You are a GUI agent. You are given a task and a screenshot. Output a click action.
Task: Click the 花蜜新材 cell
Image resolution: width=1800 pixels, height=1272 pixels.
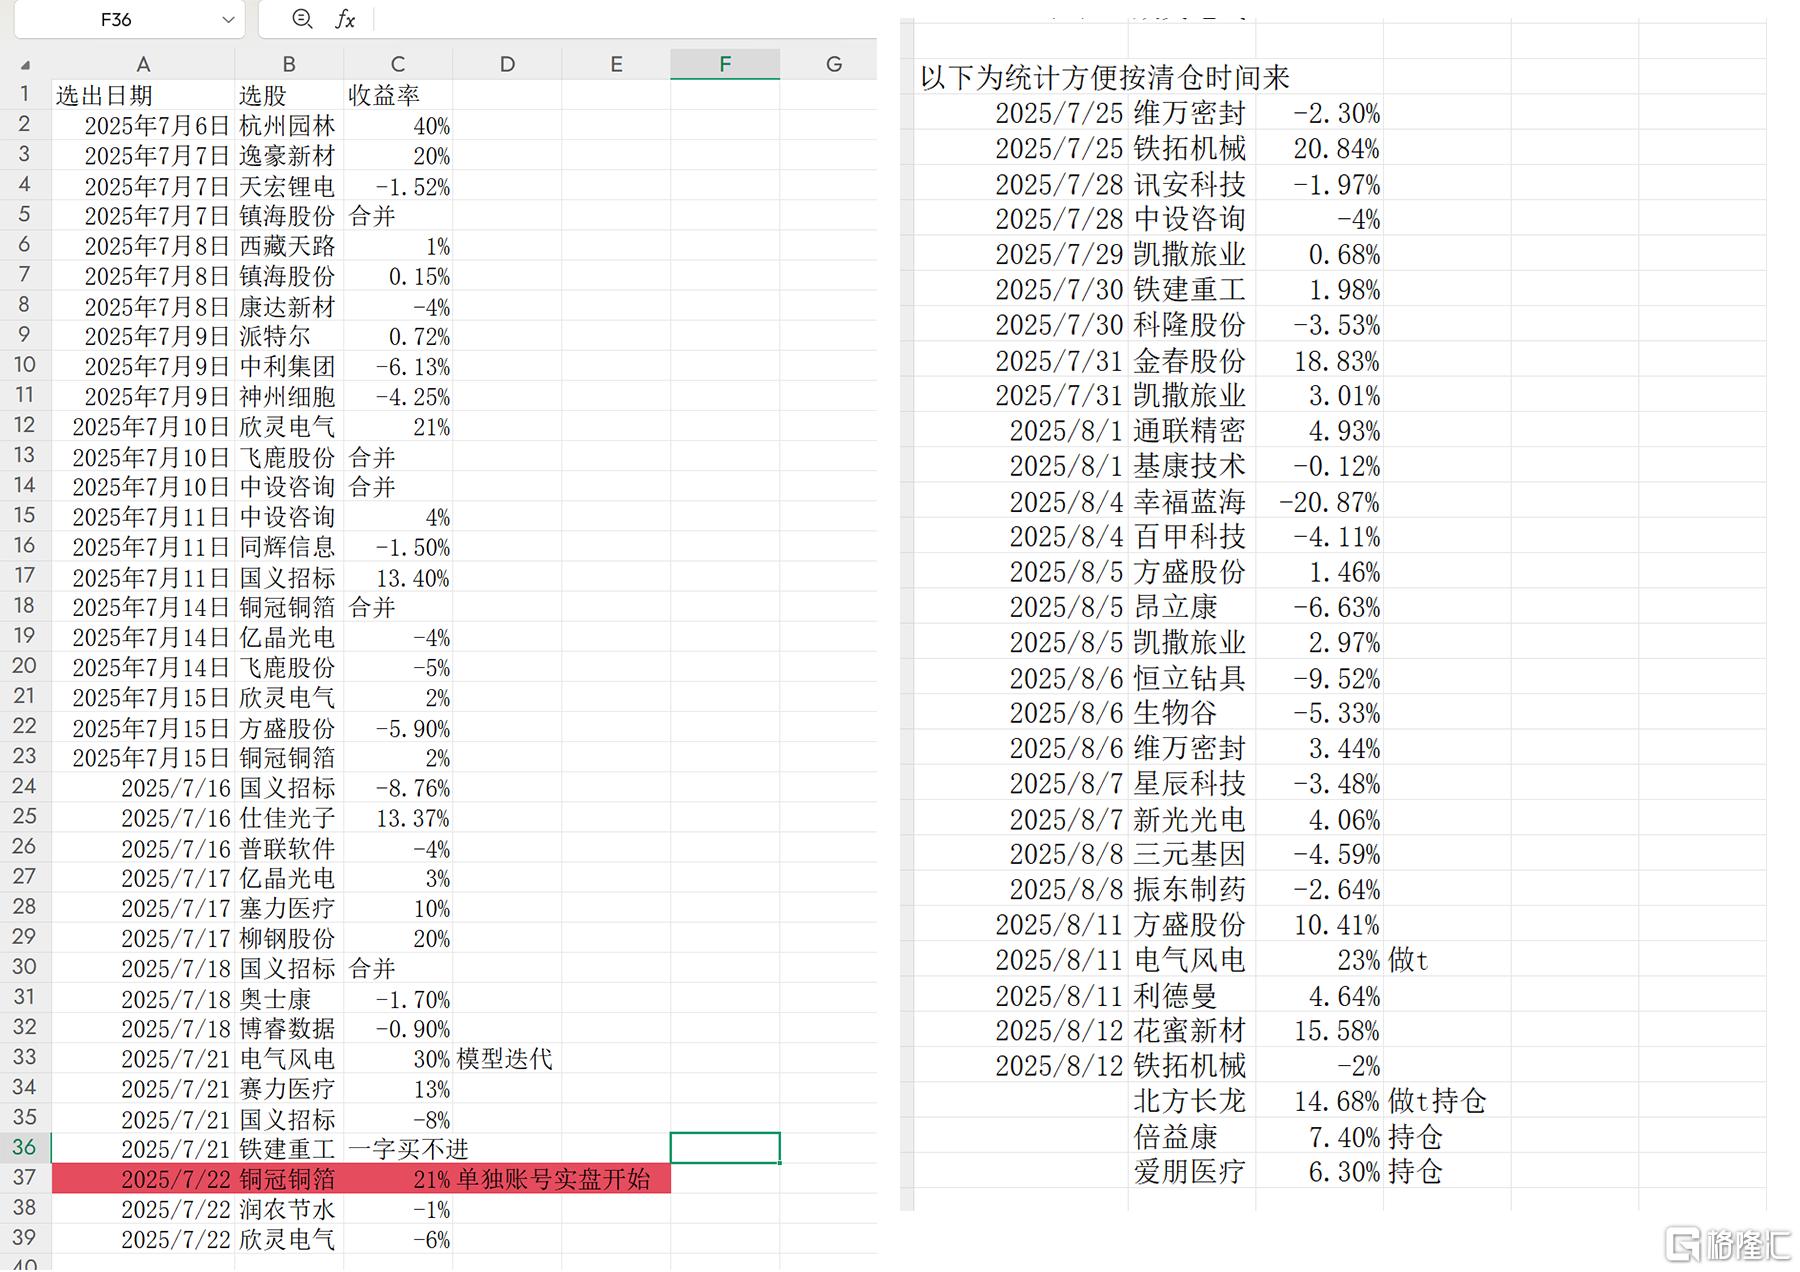[x=1190, y=1031]
